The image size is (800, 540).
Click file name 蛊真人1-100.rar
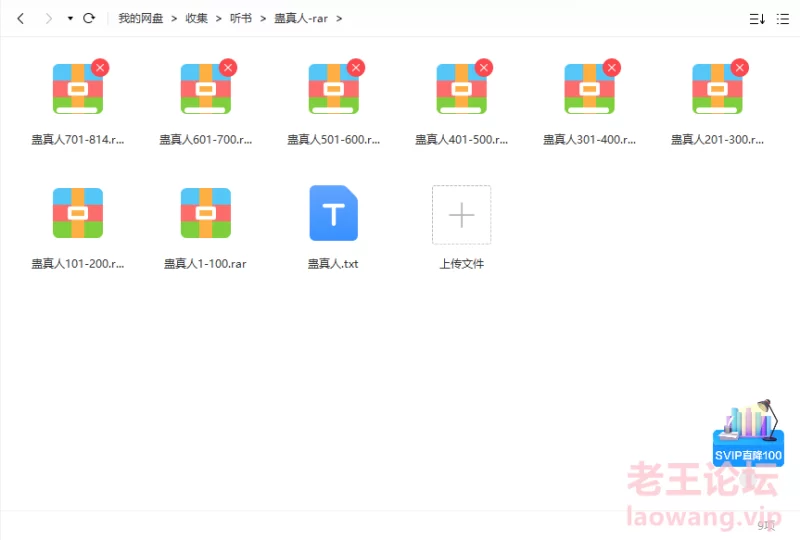pyautogui.click(x=205, y=263)
